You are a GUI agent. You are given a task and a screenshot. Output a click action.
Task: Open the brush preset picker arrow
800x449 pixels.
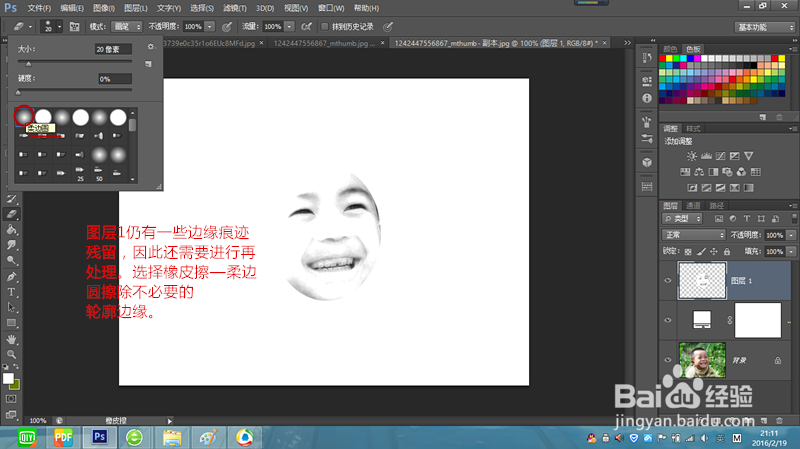point(59,27)
